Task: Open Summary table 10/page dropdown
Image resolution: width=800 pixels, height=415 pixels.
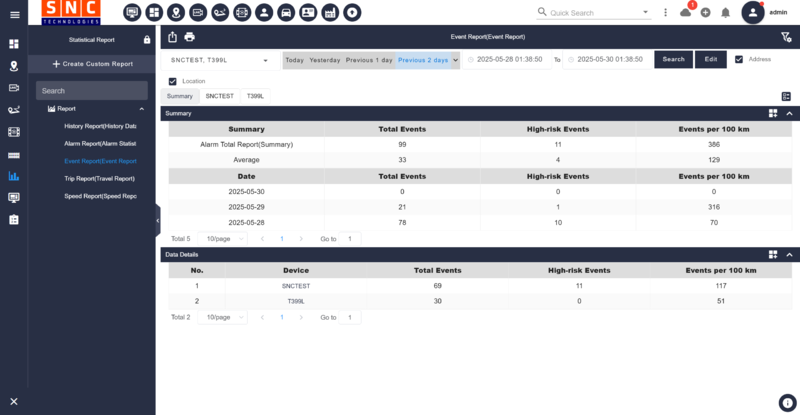Action: click(x=222, y=238)
